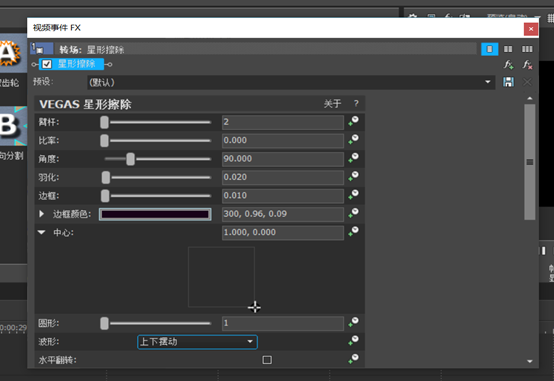The height and width of the screenshot is (381, 554).
Task: Enable the 水平翻转 checkbox
Action: click(267, 360)
